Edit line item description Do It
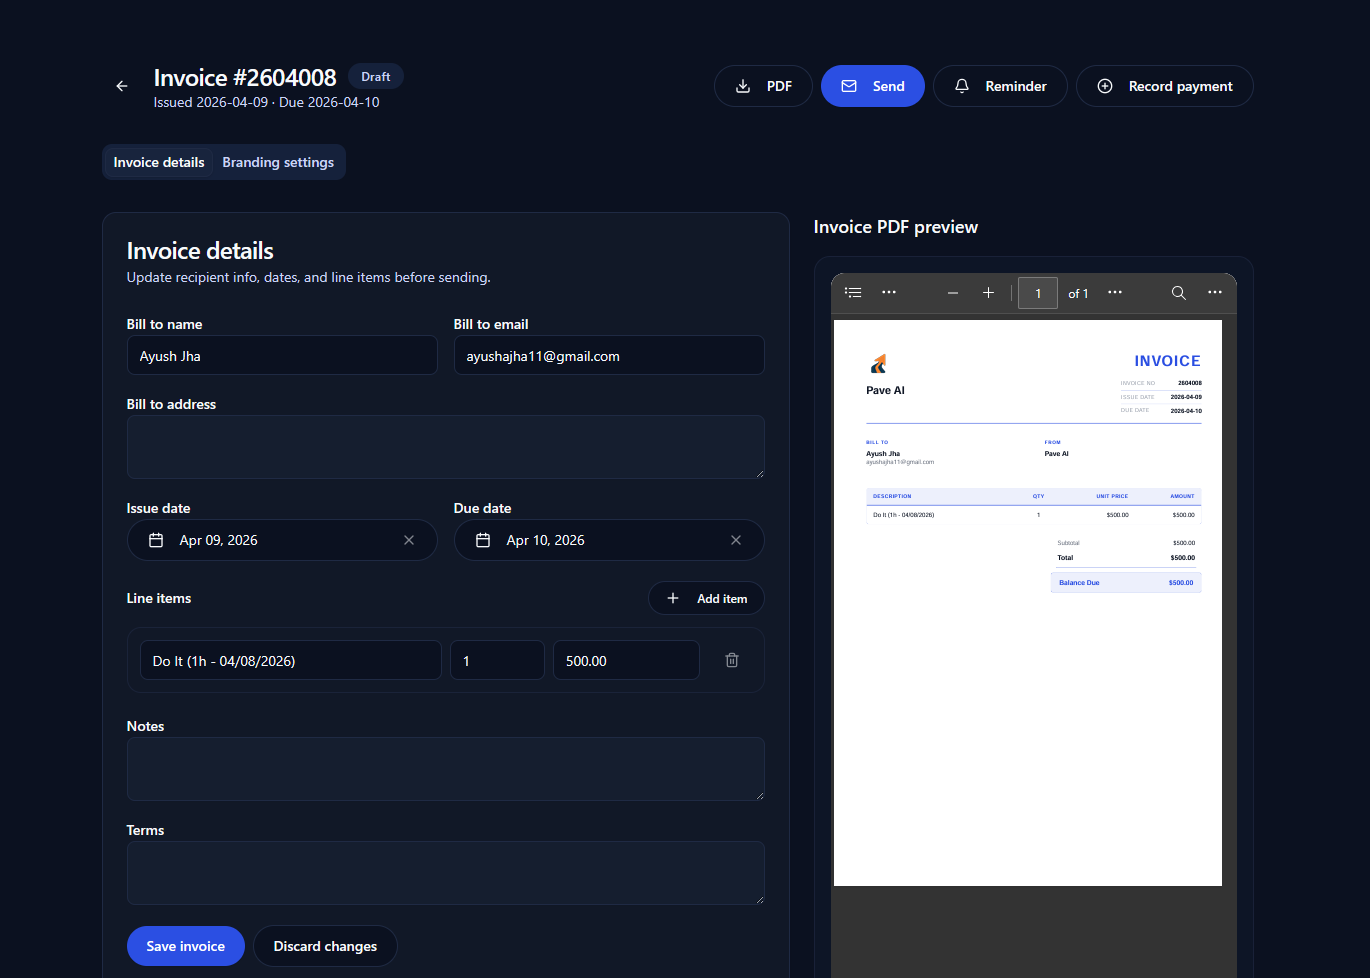 pos(291,660)
